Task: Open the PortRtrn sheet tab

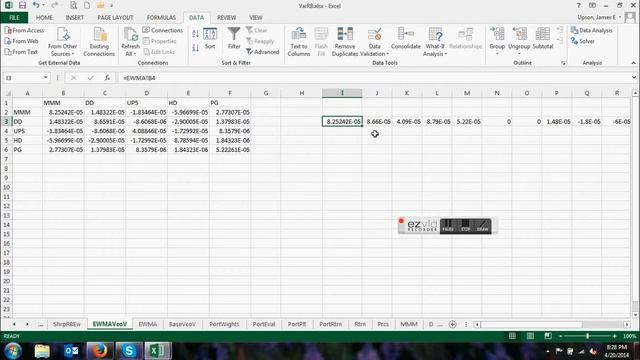Action: (x=330, y=324)
